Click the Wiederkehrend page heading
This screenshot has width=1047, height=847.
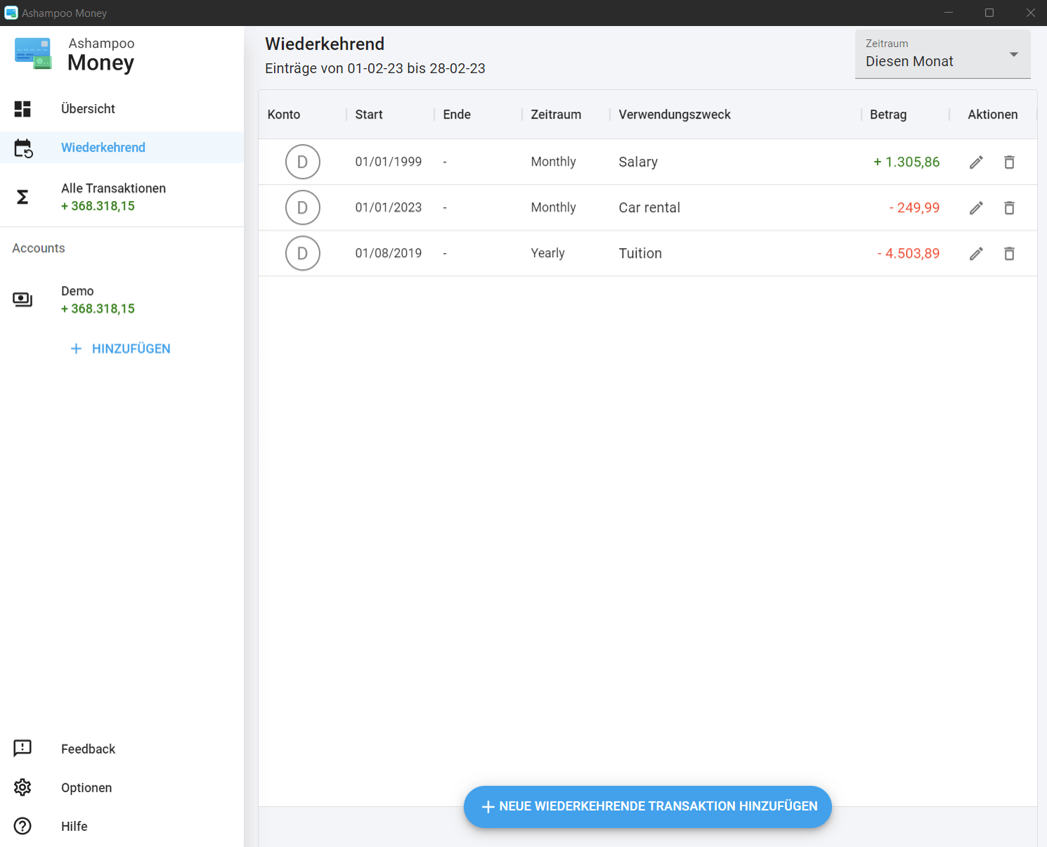click(x=325, y=44)
